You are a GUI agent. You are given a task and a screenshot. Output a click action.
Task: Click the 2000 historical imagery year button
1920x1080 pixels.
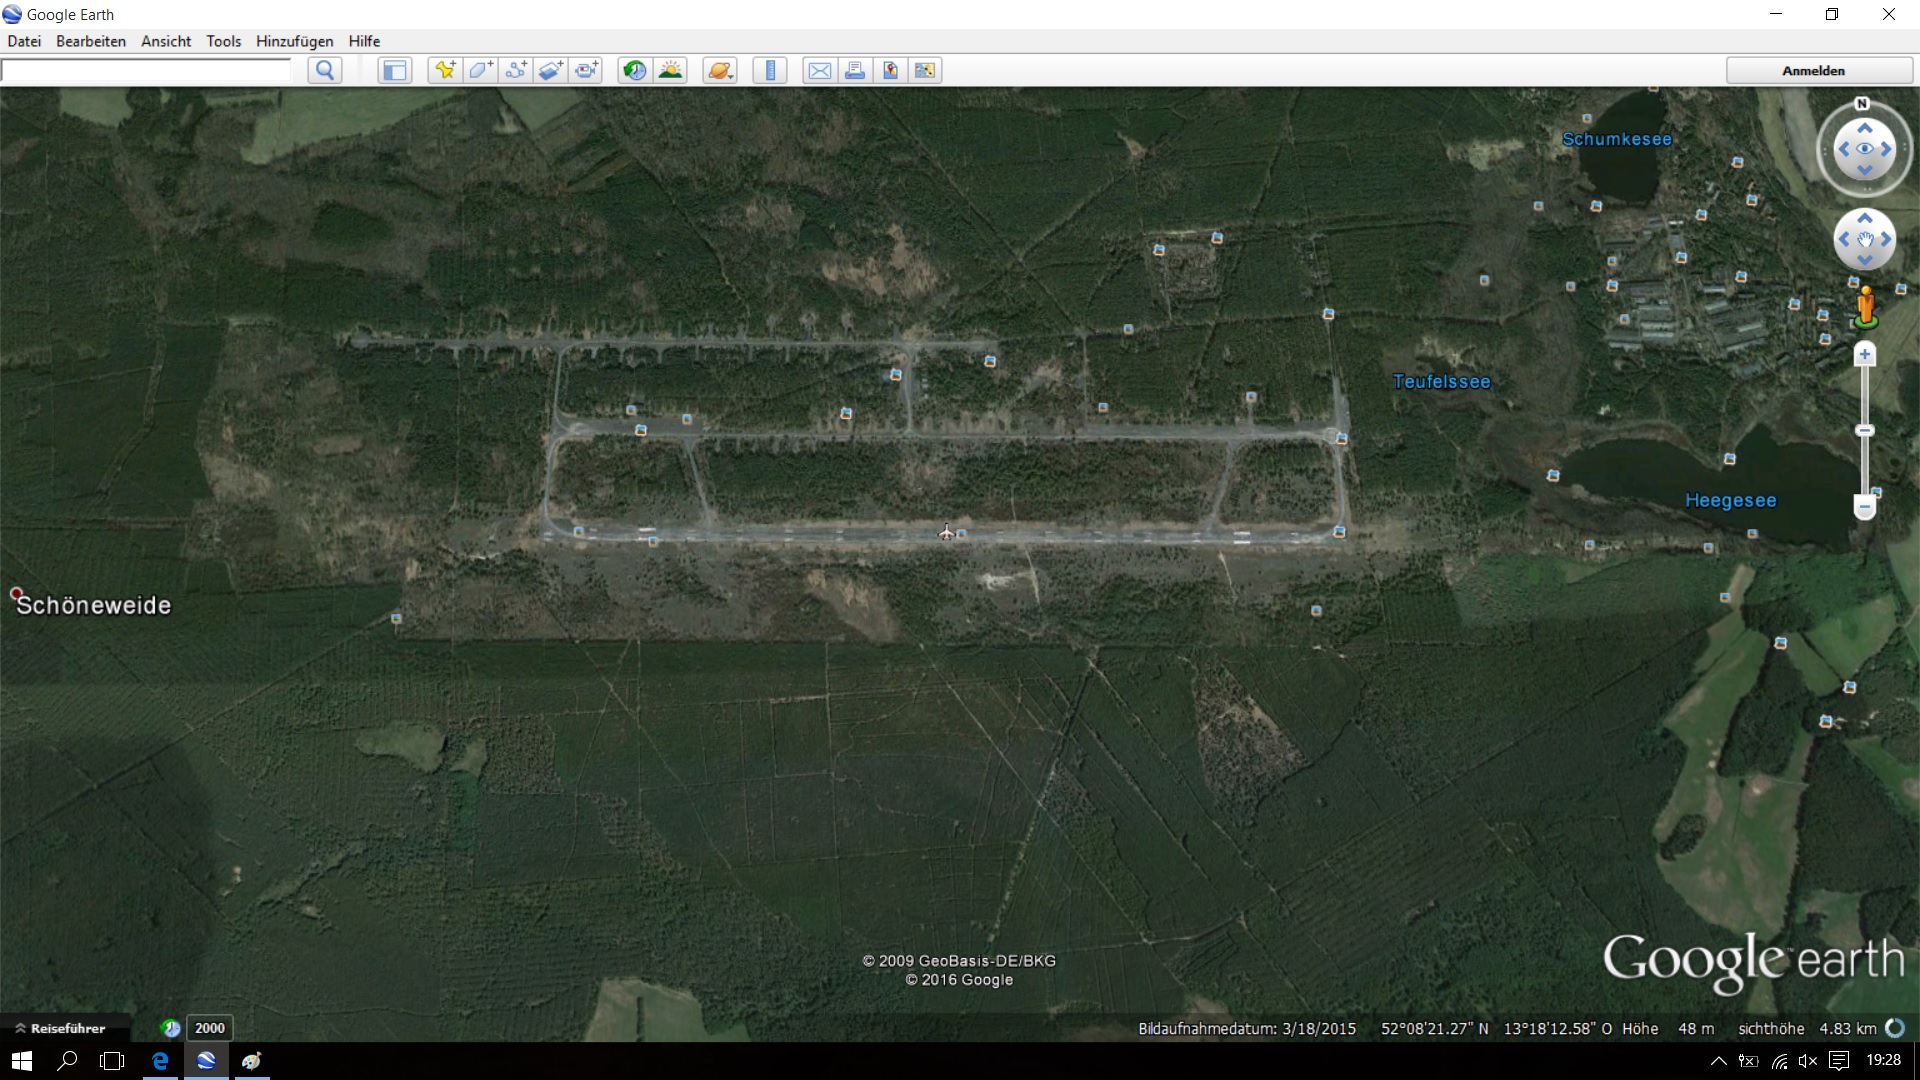click(209, 1028)
